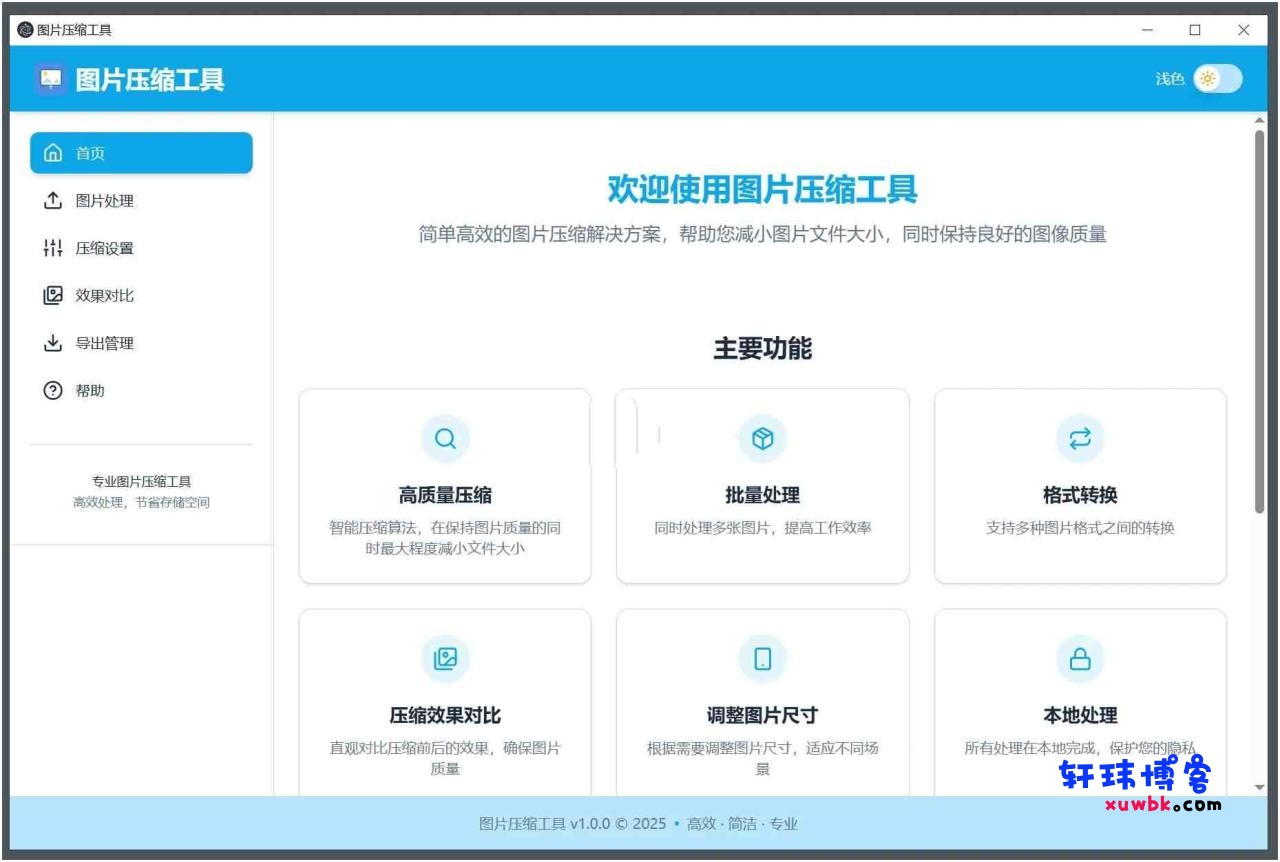Select 效果对比 in the sidebar
The image size is (1280, 862).
click(x=141, y=295)
